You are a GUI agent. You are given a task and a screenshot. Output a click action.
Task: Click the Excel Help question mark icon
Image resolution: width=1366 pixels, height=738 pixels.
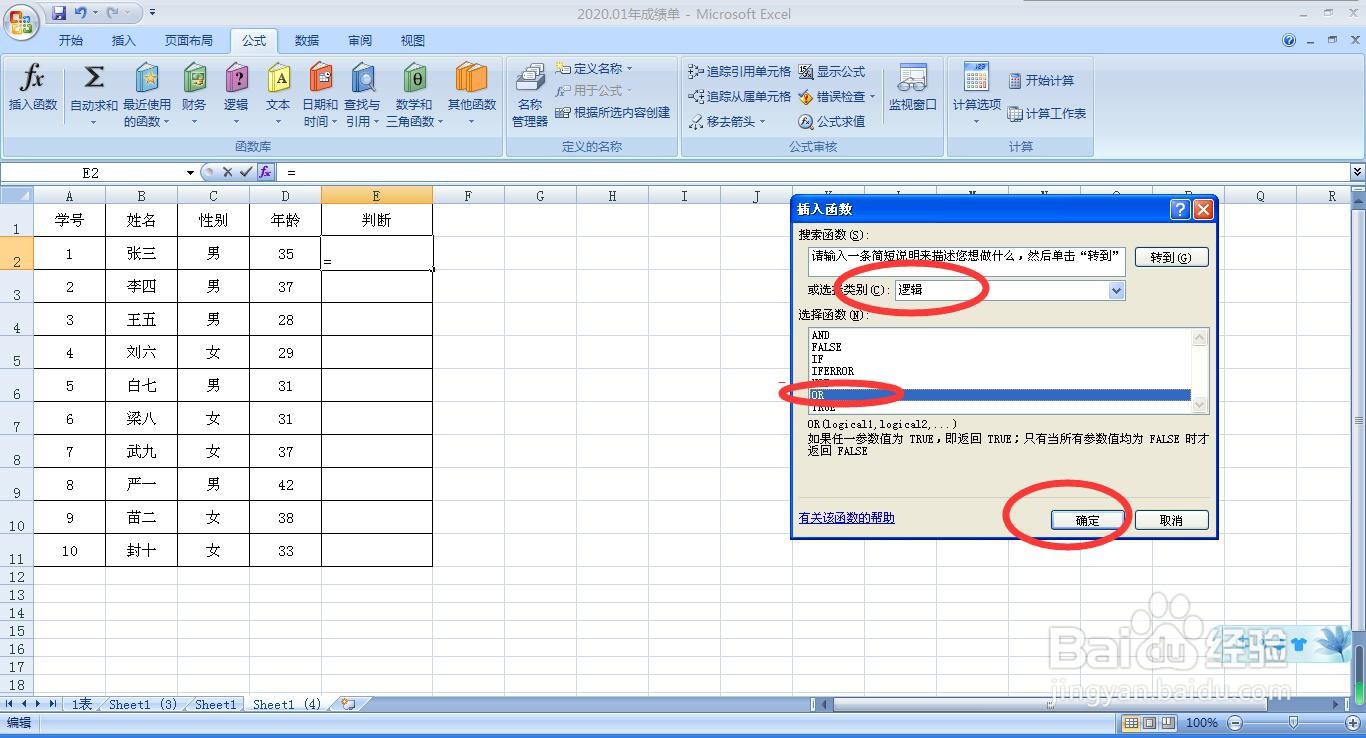1289,41
